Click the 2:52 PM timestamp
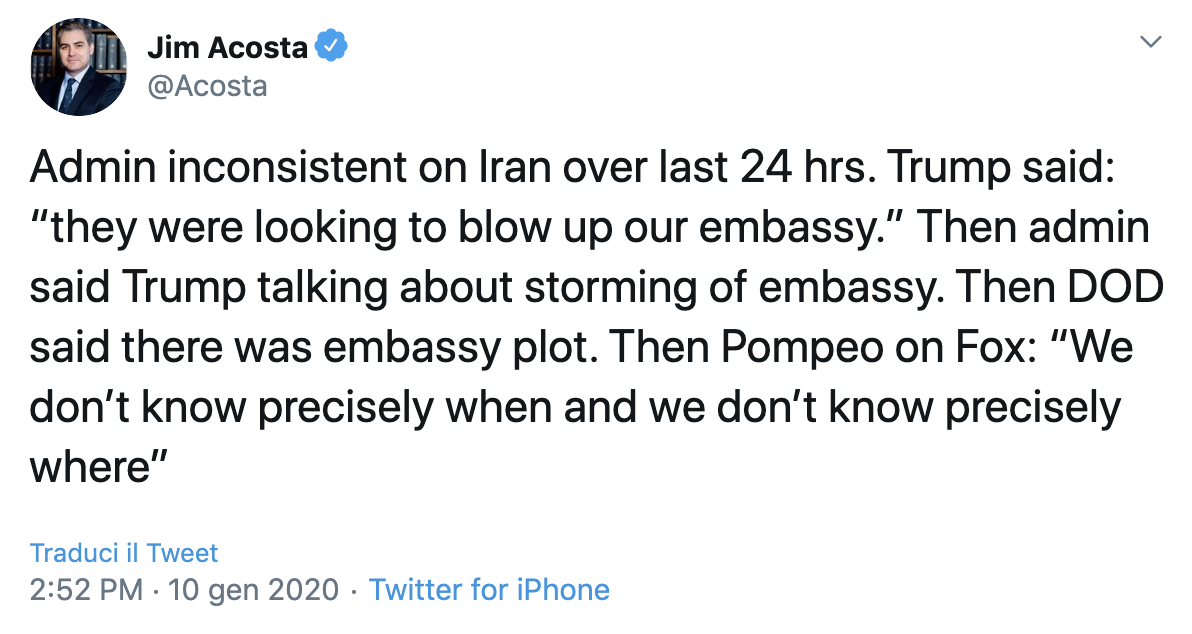 point(86,589)
